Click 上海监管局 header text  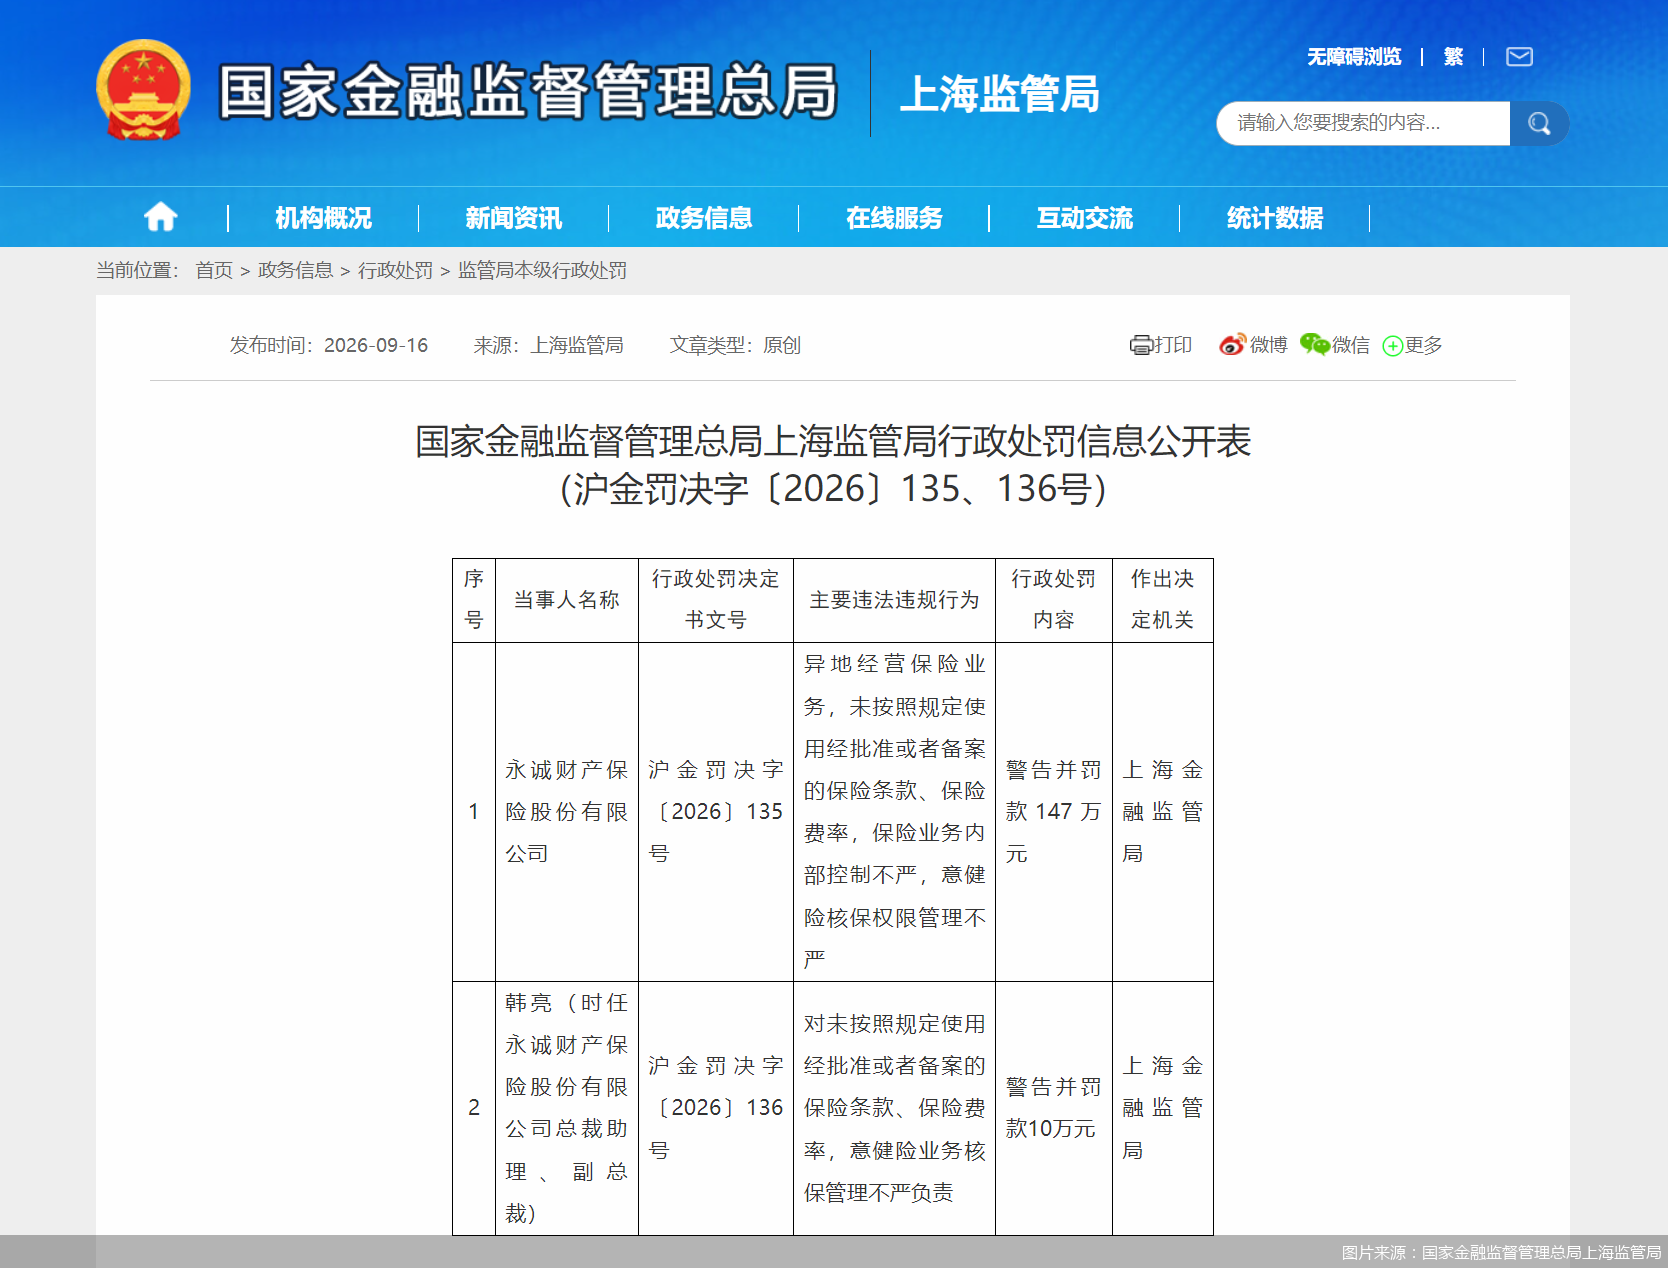click(999, 94)
